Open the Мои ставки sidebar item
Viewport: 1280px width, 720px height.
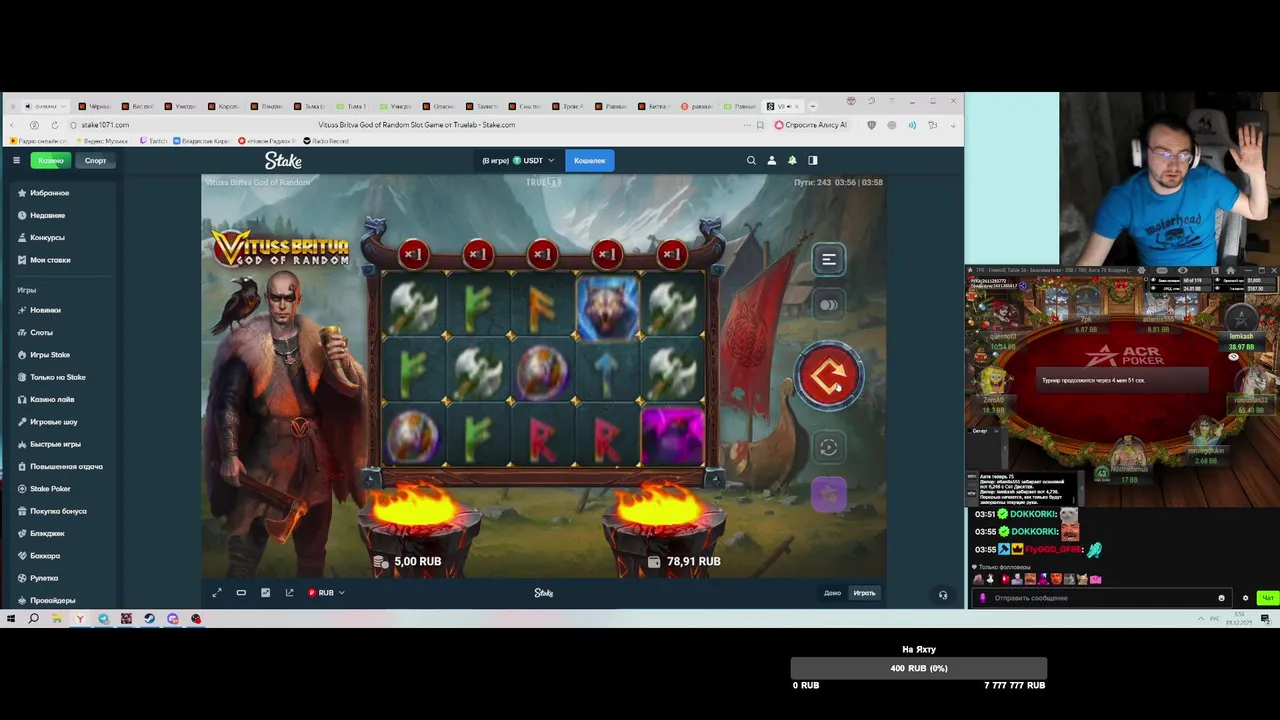[x=50, y=260]
